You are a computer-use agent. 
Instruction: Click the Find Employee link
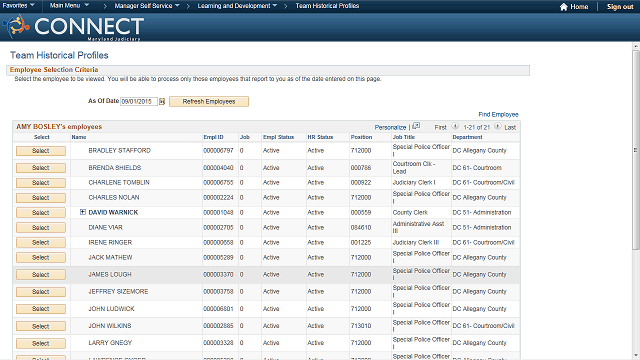point(498,115)
